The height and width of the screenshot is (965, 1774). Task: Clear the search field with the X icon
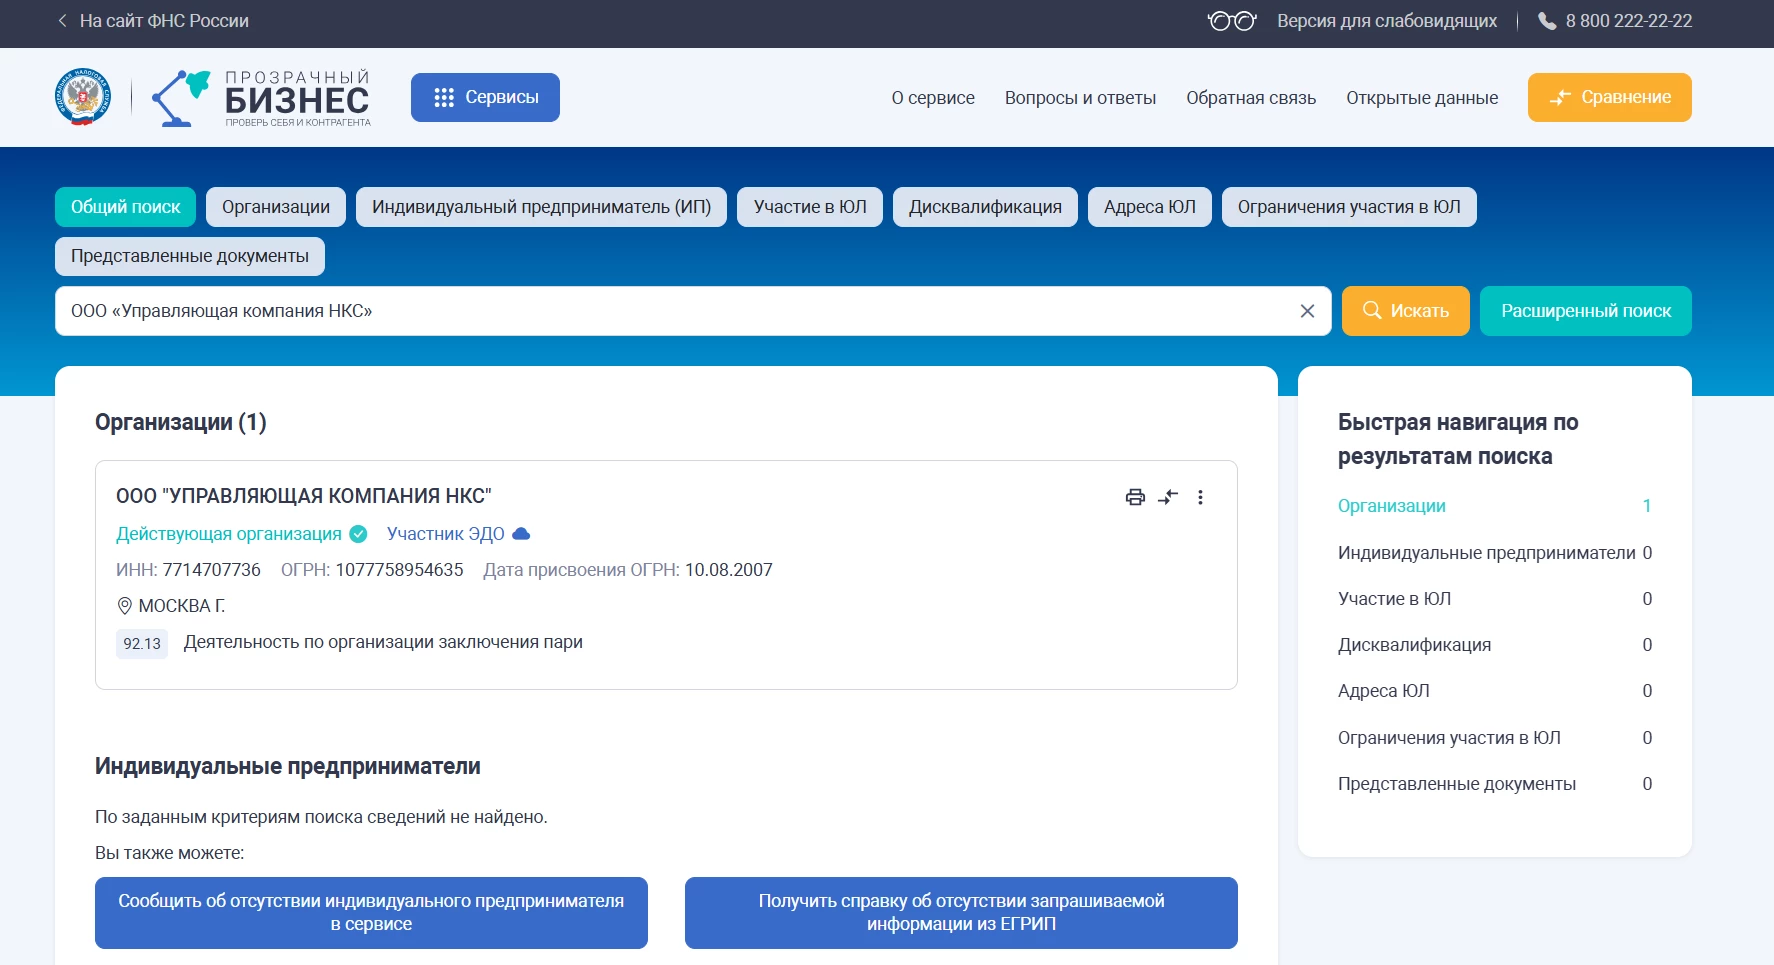pos(1307,311)
